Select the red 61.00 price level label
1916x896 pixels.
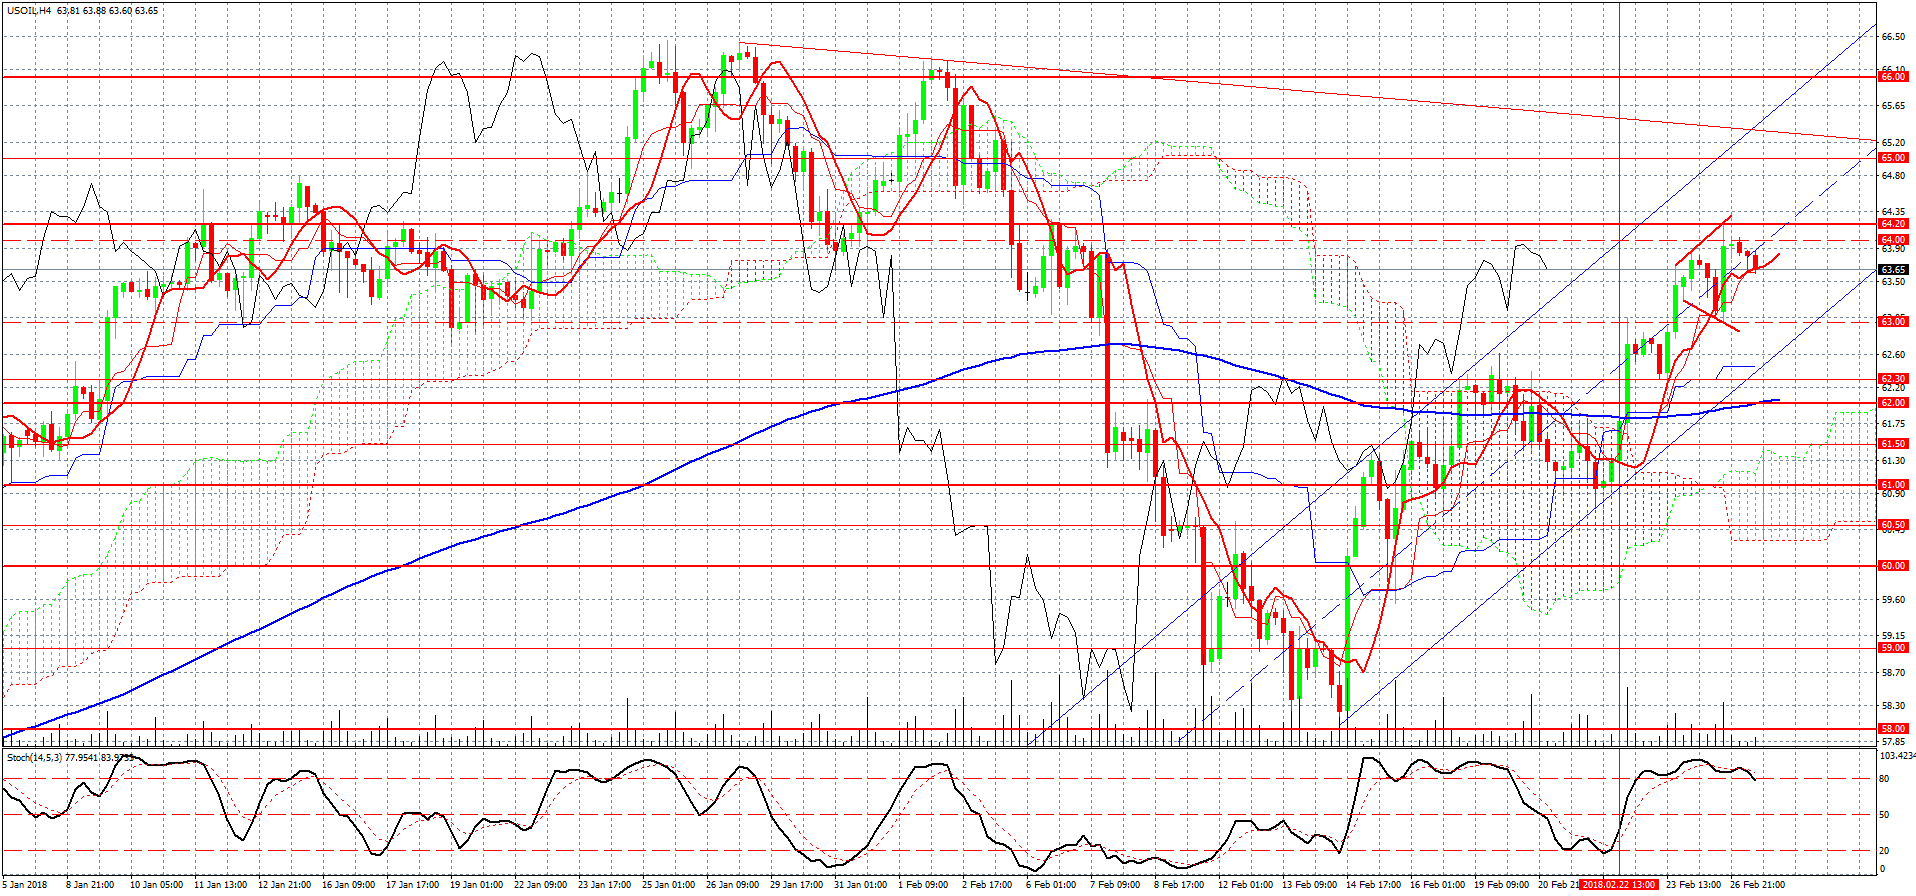pyautogui.click(x=1893, y=485)
